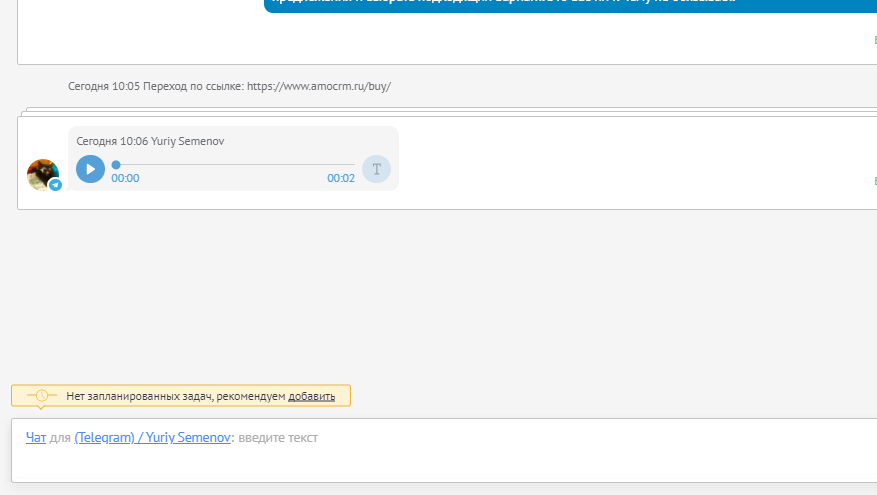Play the voice message from Yuriy Semenov
This screenshot has height=495, width=877.
click(90, 169)
